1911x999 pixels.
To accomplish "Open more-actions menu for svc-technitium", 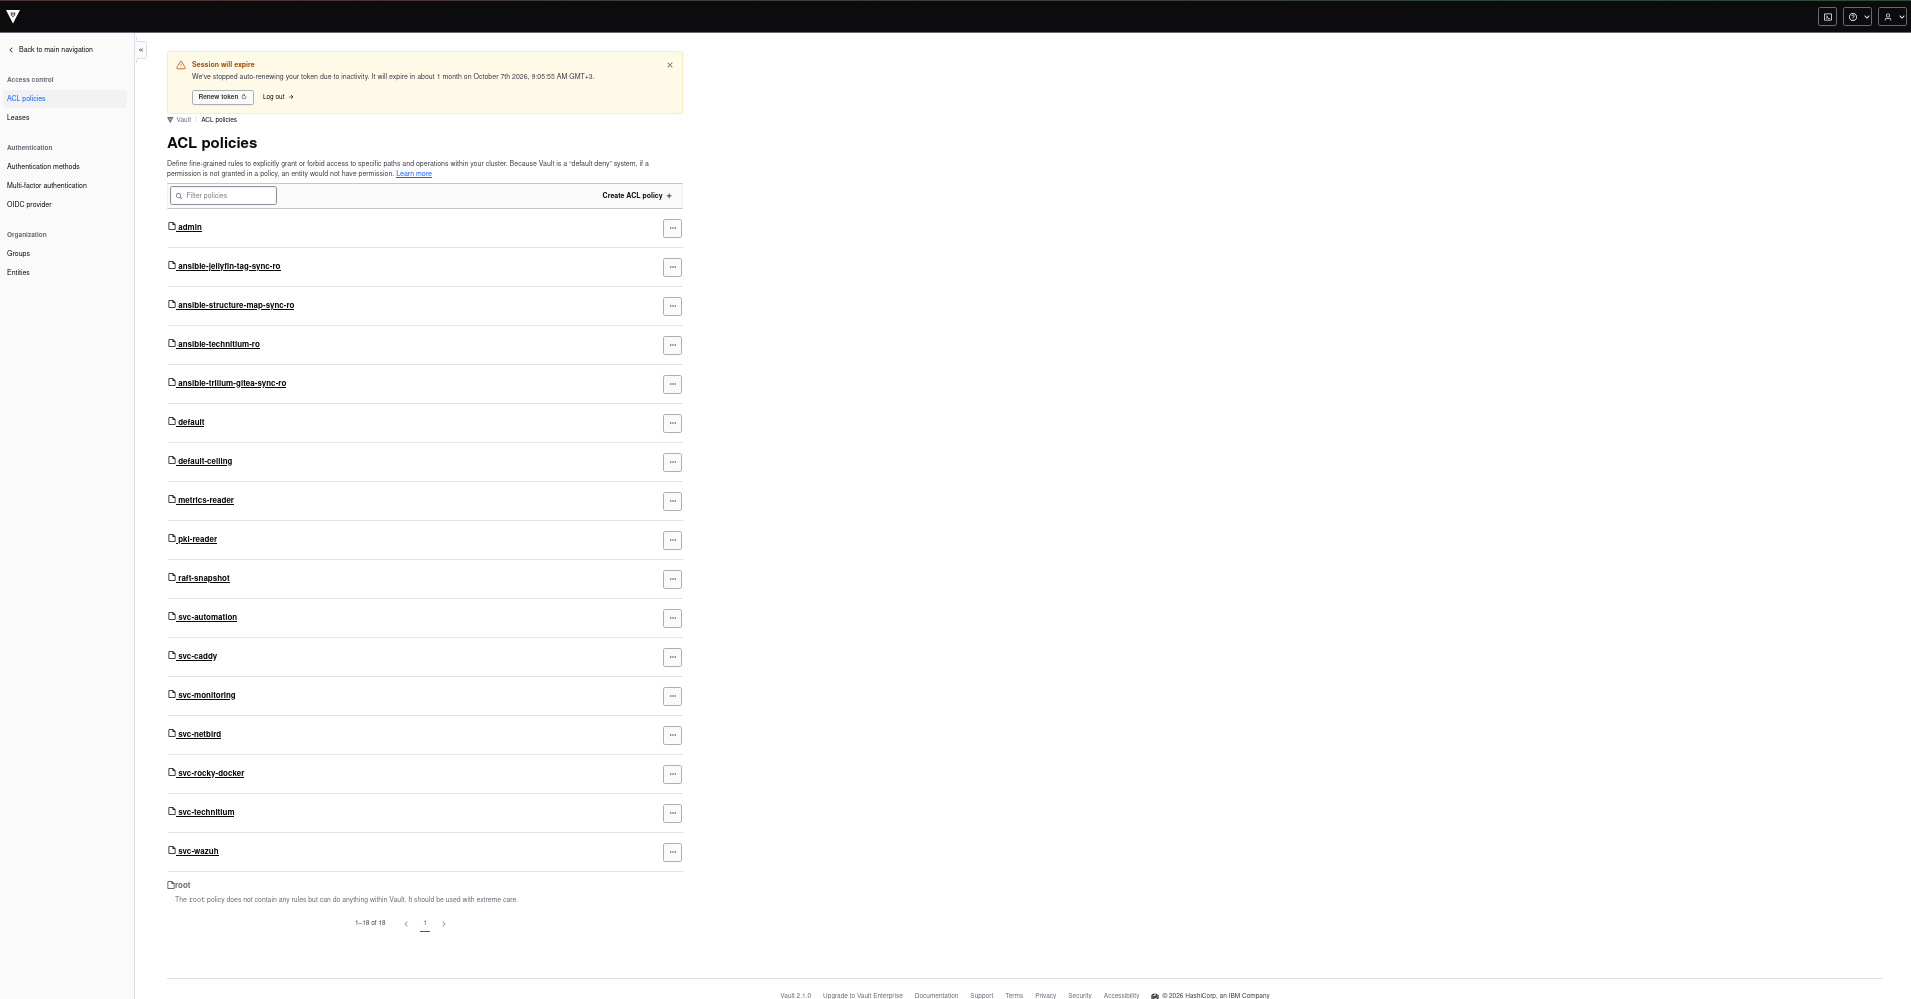I will (x=673, y=813).
